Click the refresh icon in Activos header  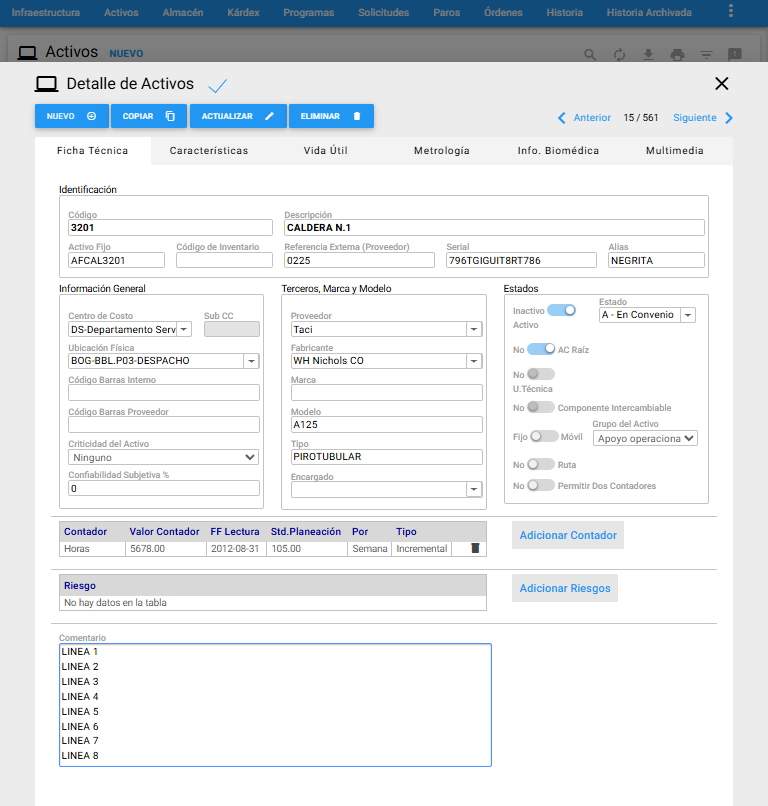tap(619, 54)
